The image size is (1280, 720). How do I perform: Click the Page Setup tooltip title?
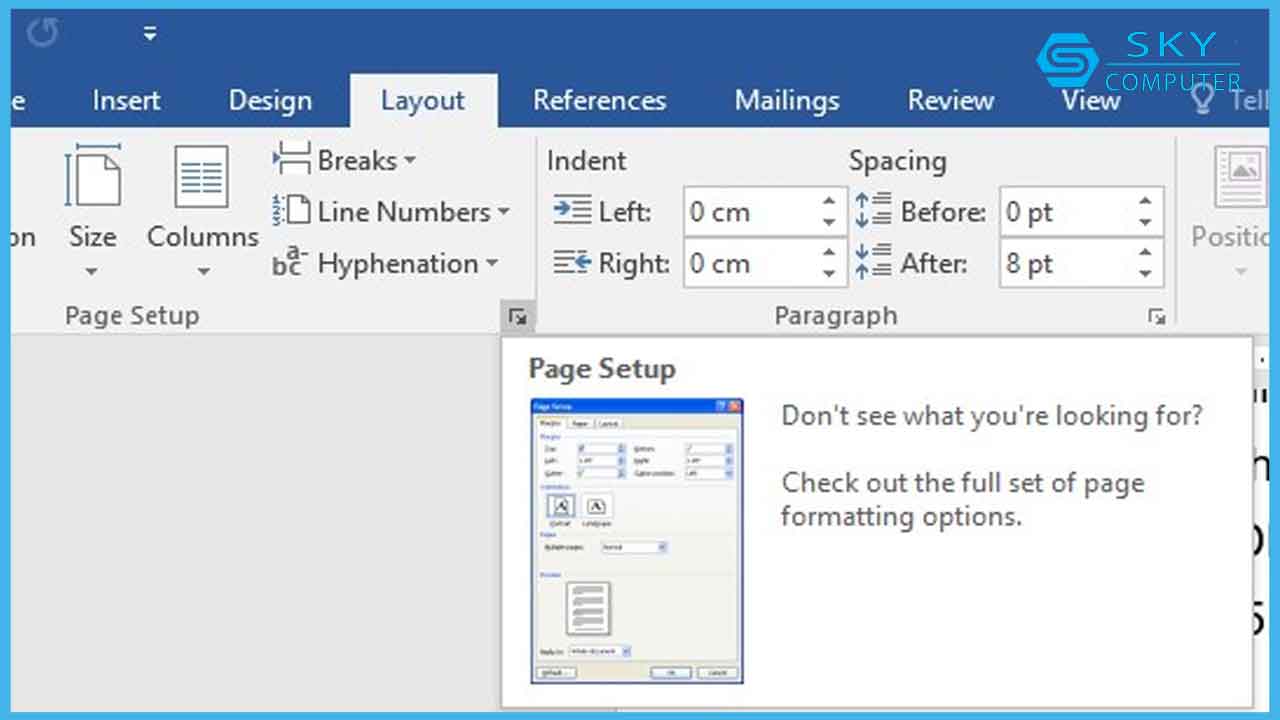point(602,369)
